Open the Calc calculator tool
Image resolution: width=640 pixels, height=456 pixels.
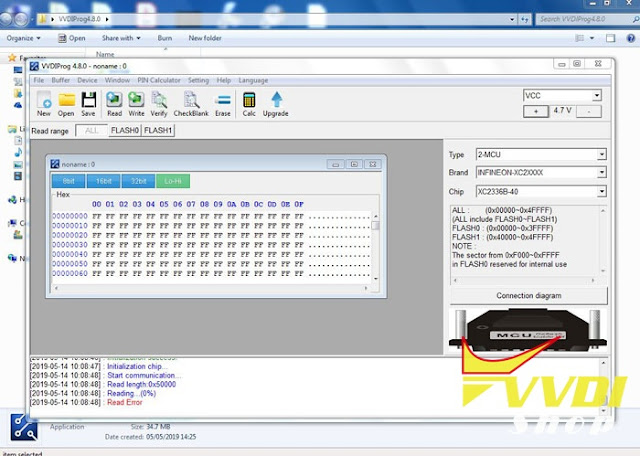click(x=249, y=104)
